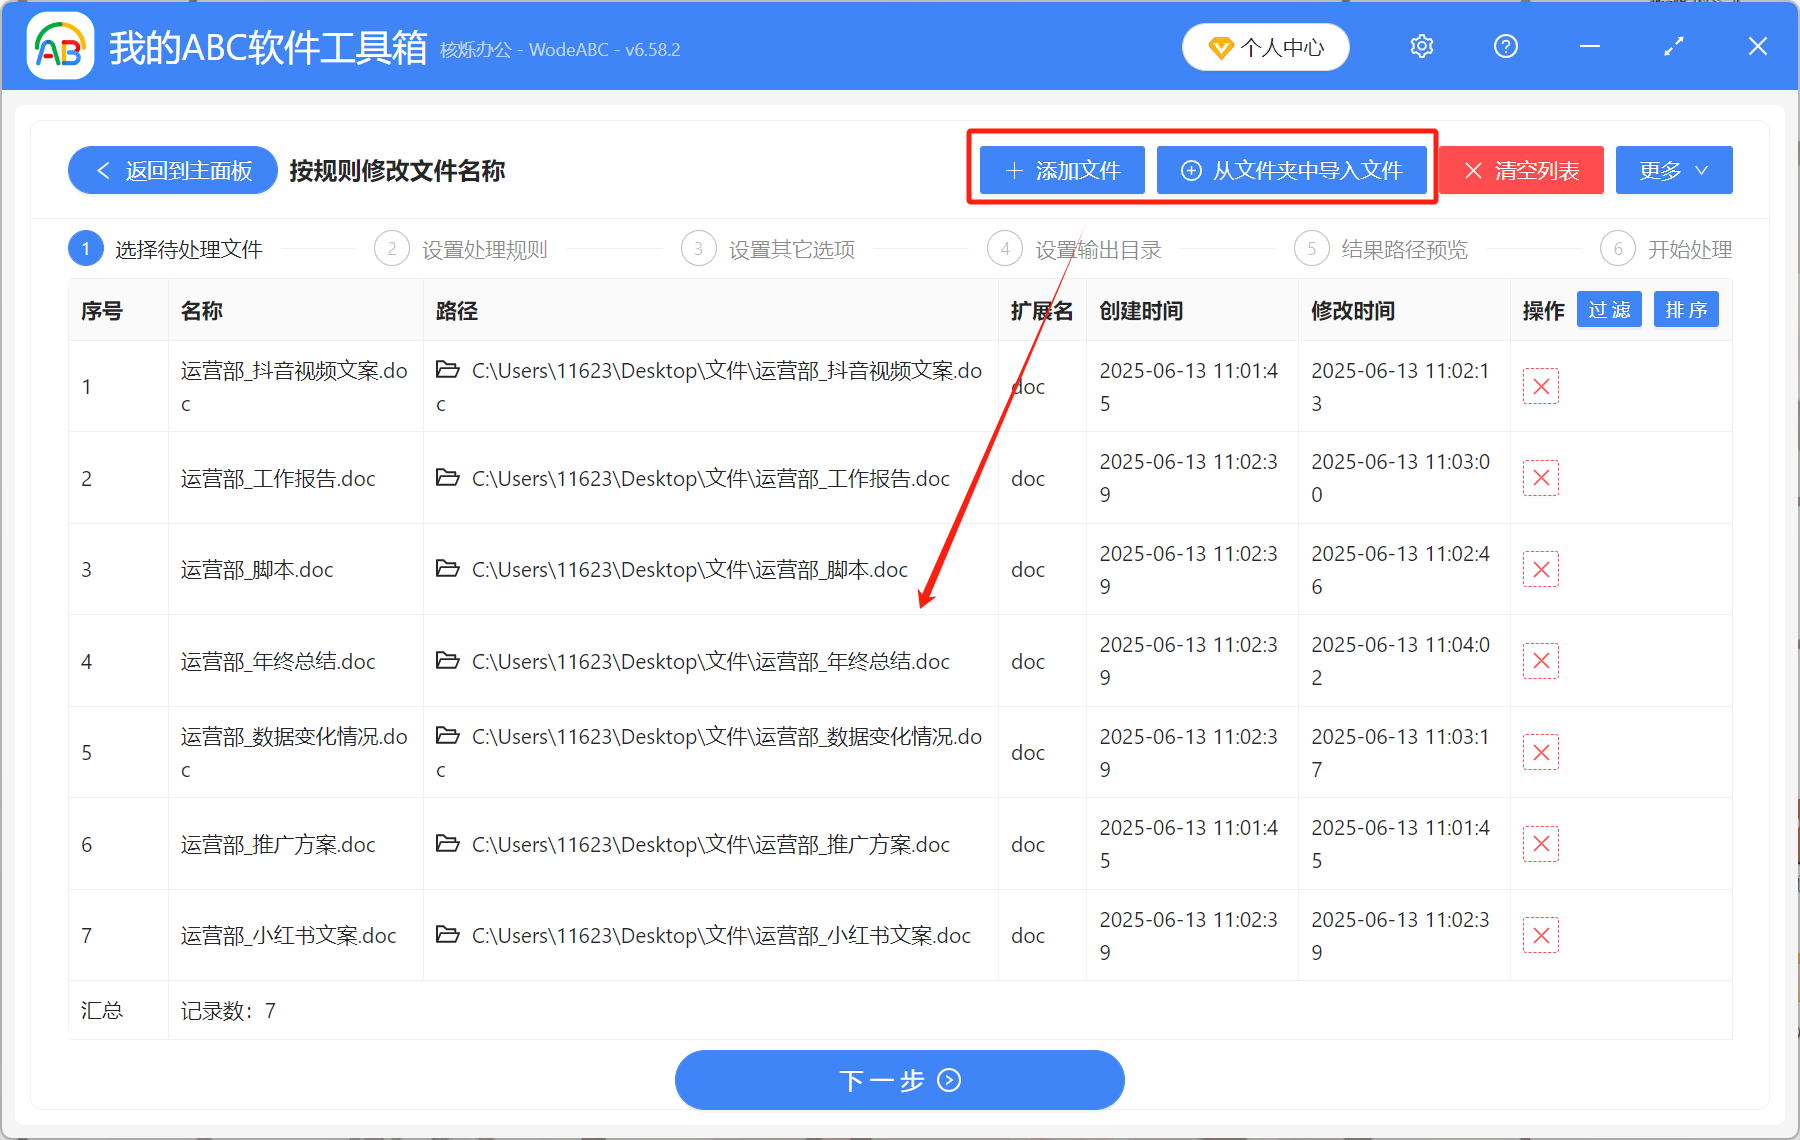The width and height of the screenshot is (1800, 1140).
Task: Switch to step 6 开始处理
Action: pos(1690,249)
